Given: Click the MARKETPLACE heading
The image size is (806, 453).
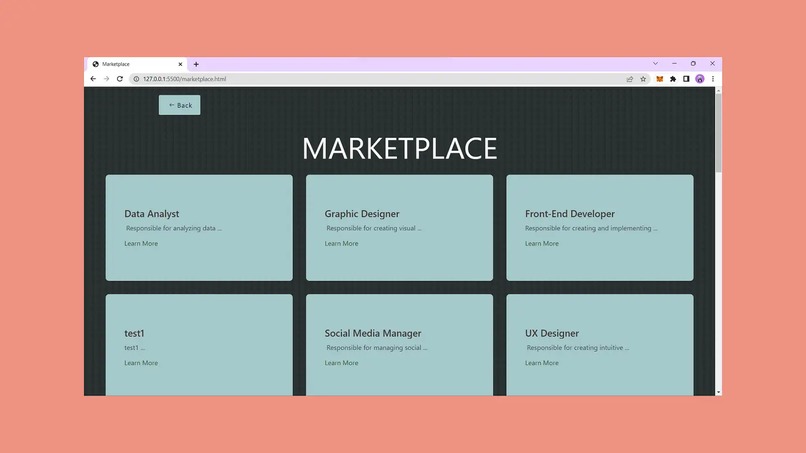Looking at the screenshot, I should pos(399,148).
